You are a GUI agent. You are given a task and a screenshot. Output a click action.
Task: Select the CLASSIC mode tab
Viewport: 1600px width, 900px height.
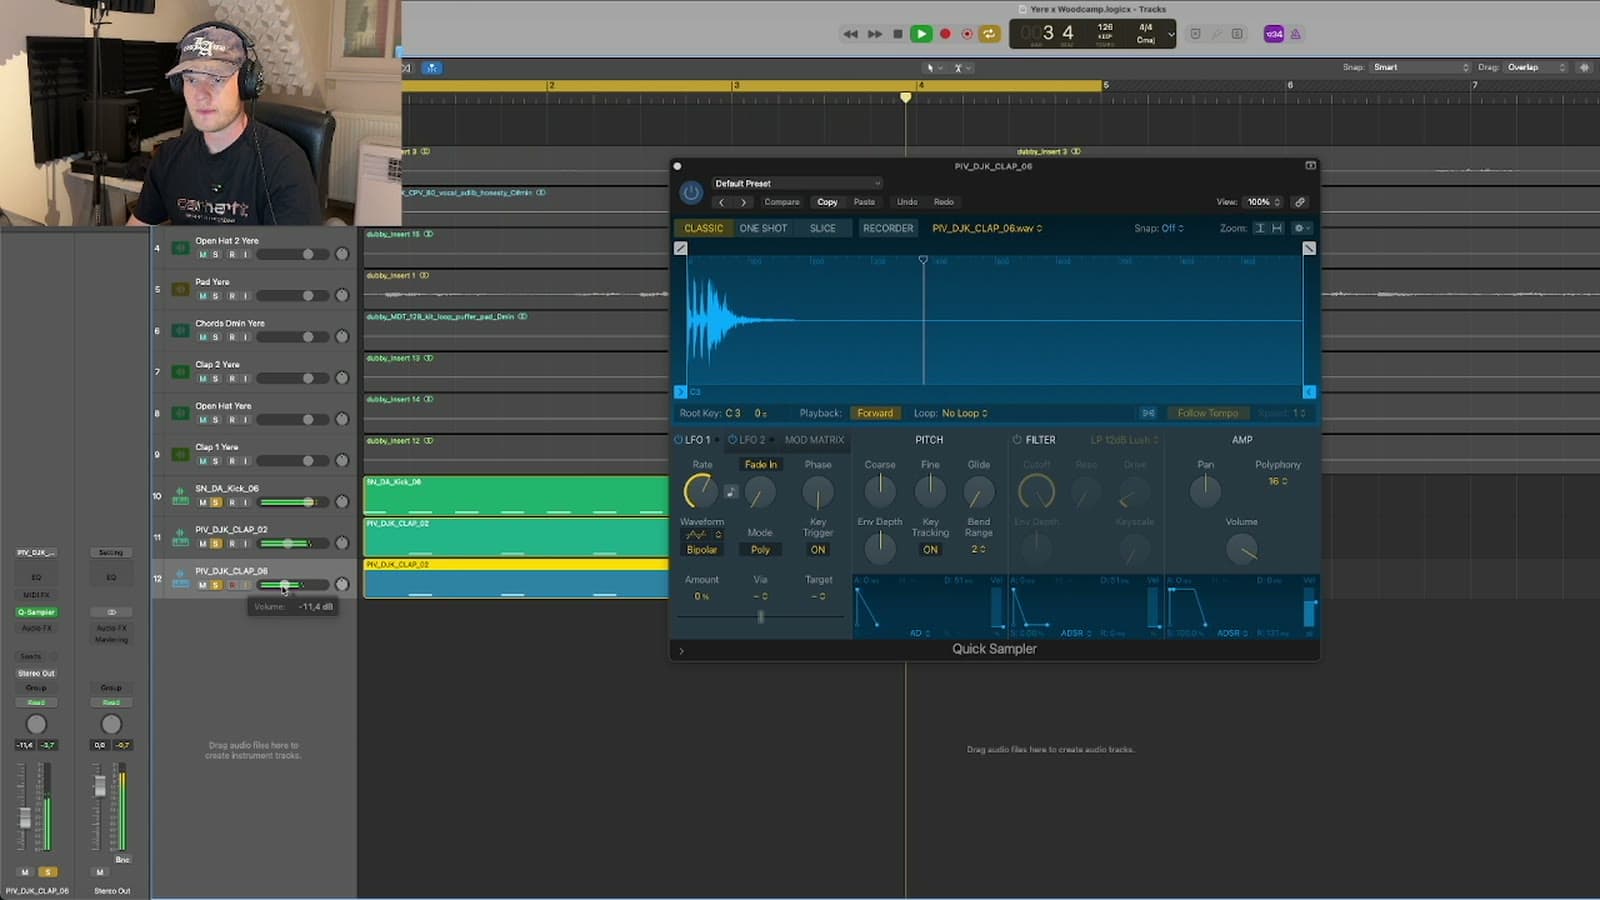point(704,228)
